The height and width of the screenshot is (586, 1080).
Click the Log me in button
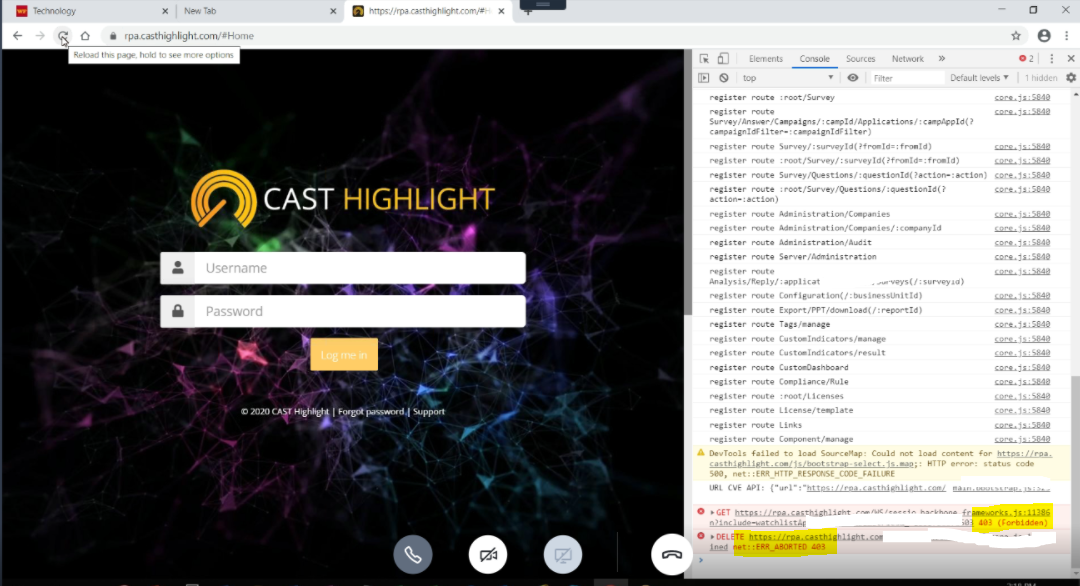pos(344,355)
